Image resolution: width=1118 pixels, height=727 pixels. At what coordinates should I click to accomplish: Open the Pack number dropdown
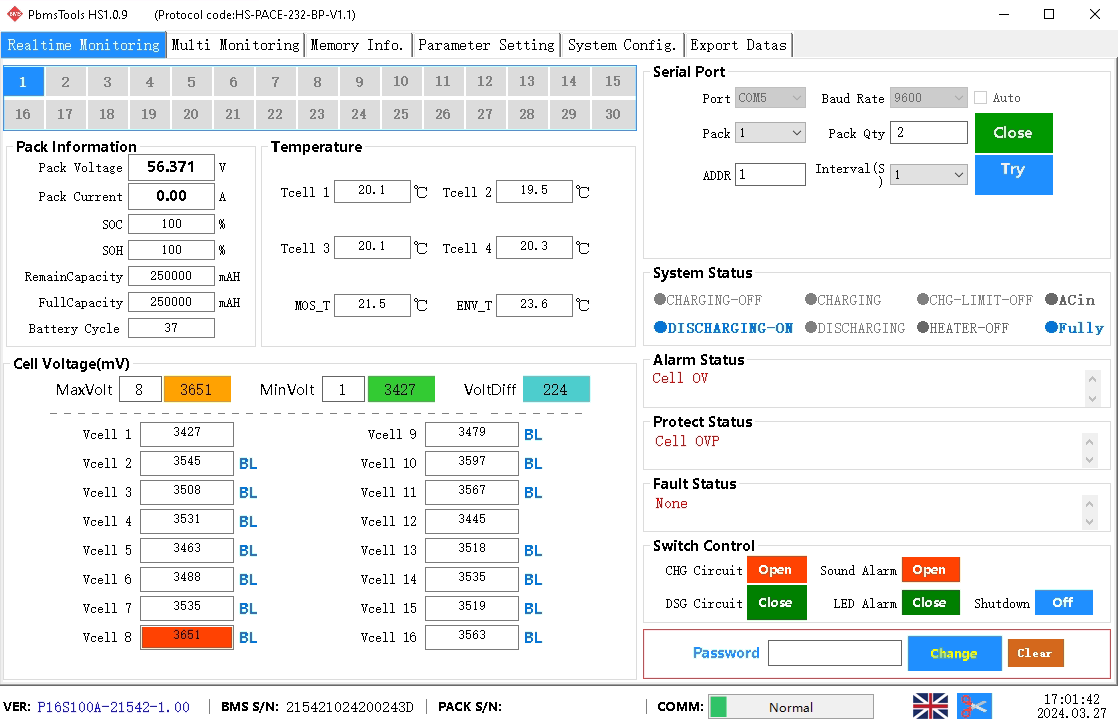pyautogui.click(x=770, y=133)
